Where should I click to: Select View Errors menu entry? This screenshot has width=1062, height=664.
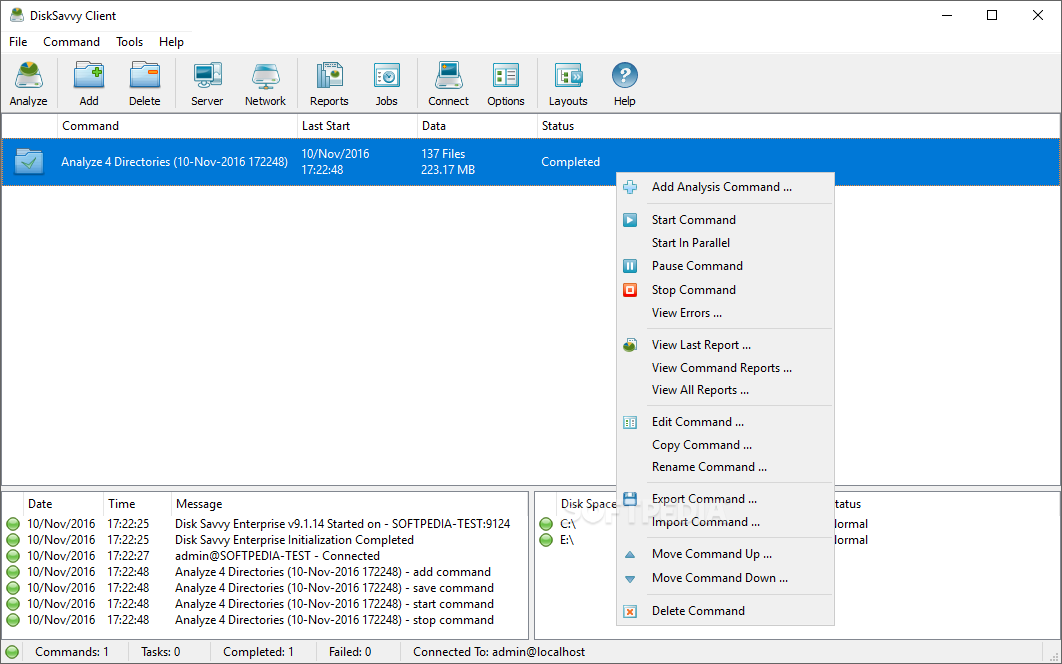point(725,312)
